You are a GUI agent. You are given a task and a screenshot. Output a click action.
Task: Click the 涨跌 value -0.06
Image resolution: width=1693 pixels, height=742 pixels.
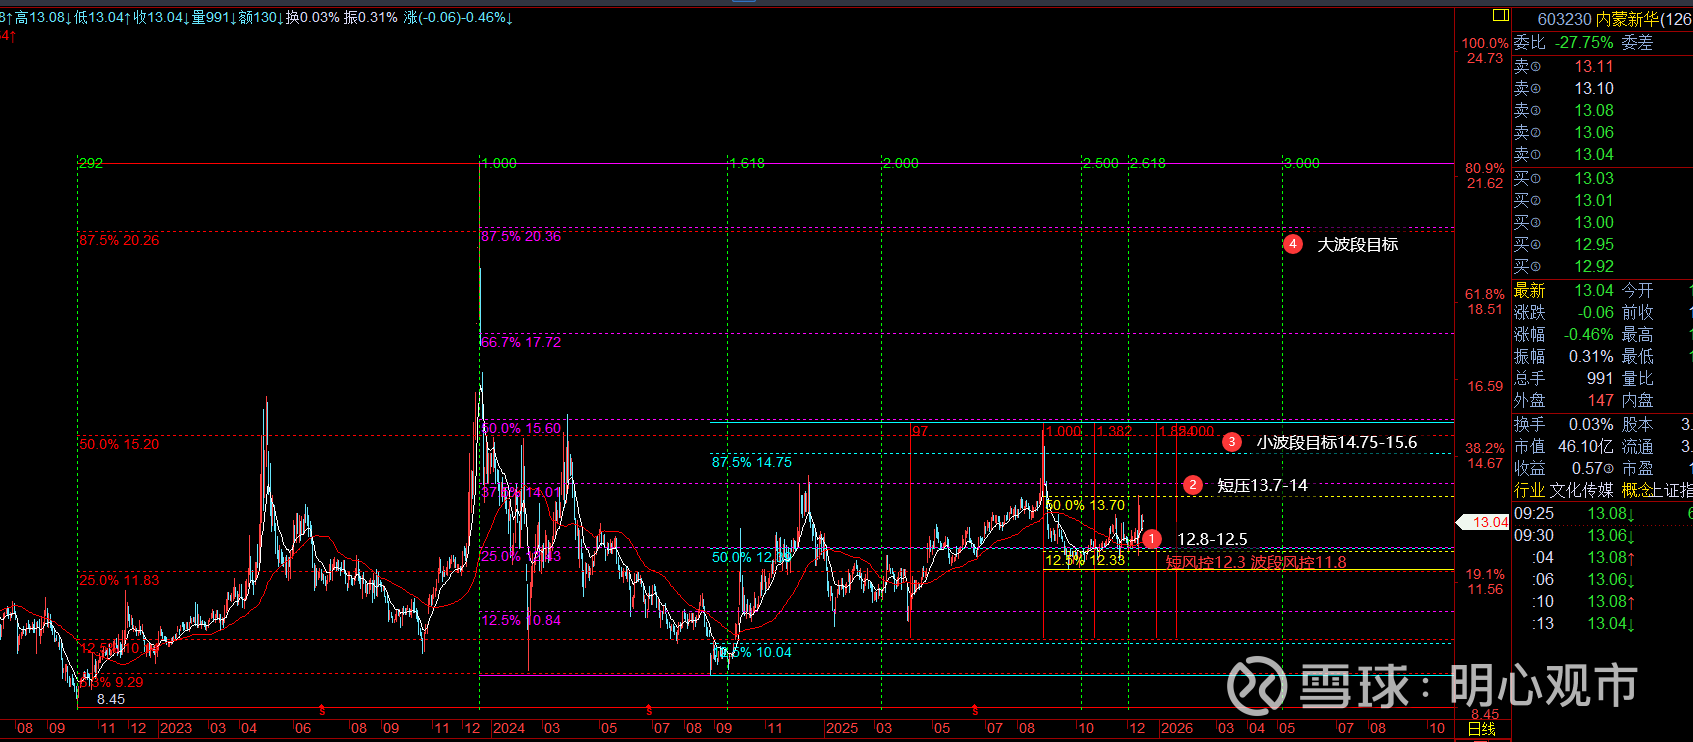pos(1596,312)
